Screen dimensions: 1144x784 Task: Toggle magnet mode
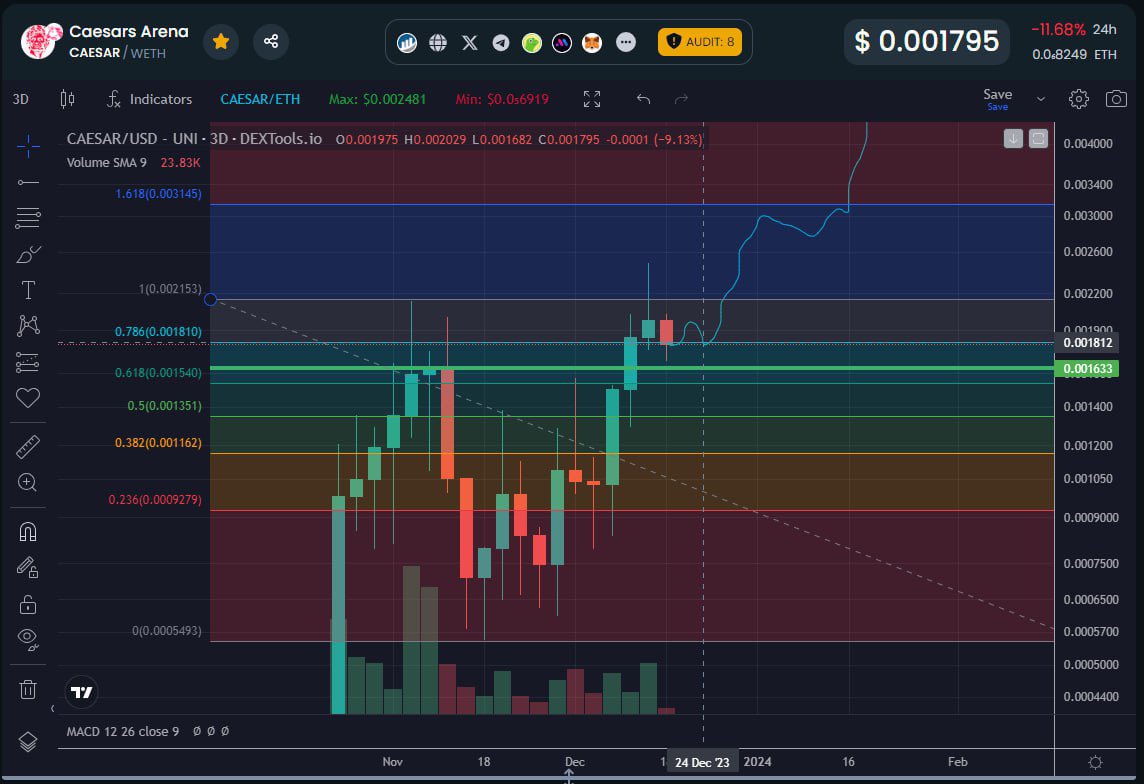tap(28, 532)
